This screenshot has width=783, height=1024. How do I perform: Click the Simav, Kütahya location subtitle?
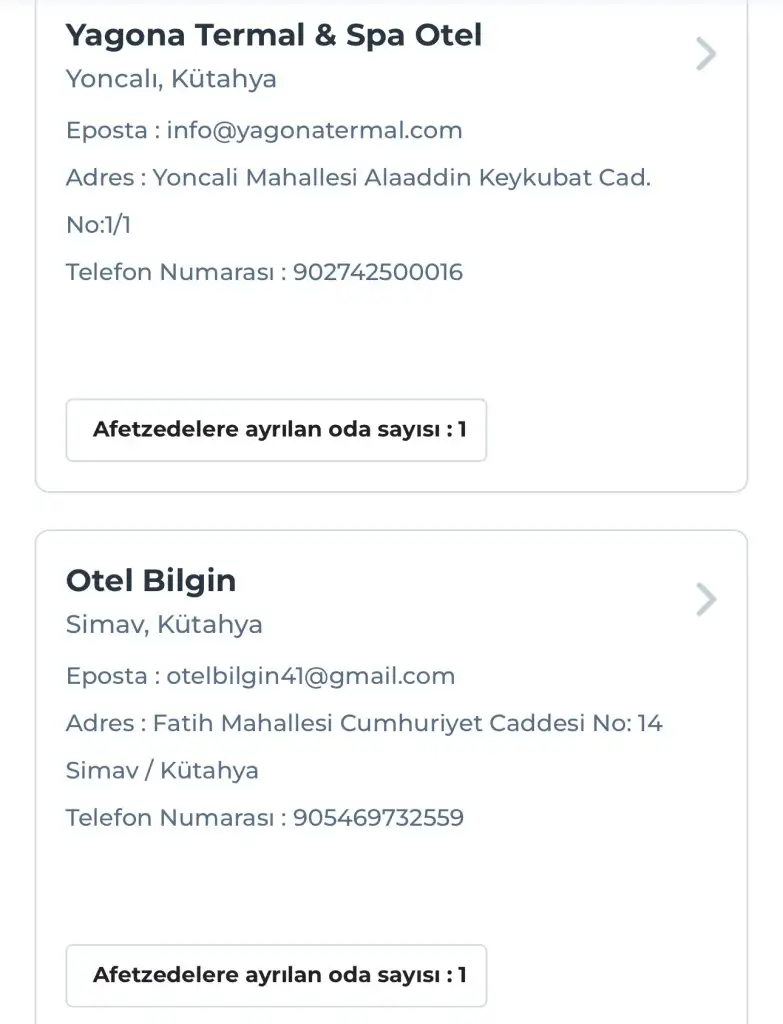[x=164, y=625]
